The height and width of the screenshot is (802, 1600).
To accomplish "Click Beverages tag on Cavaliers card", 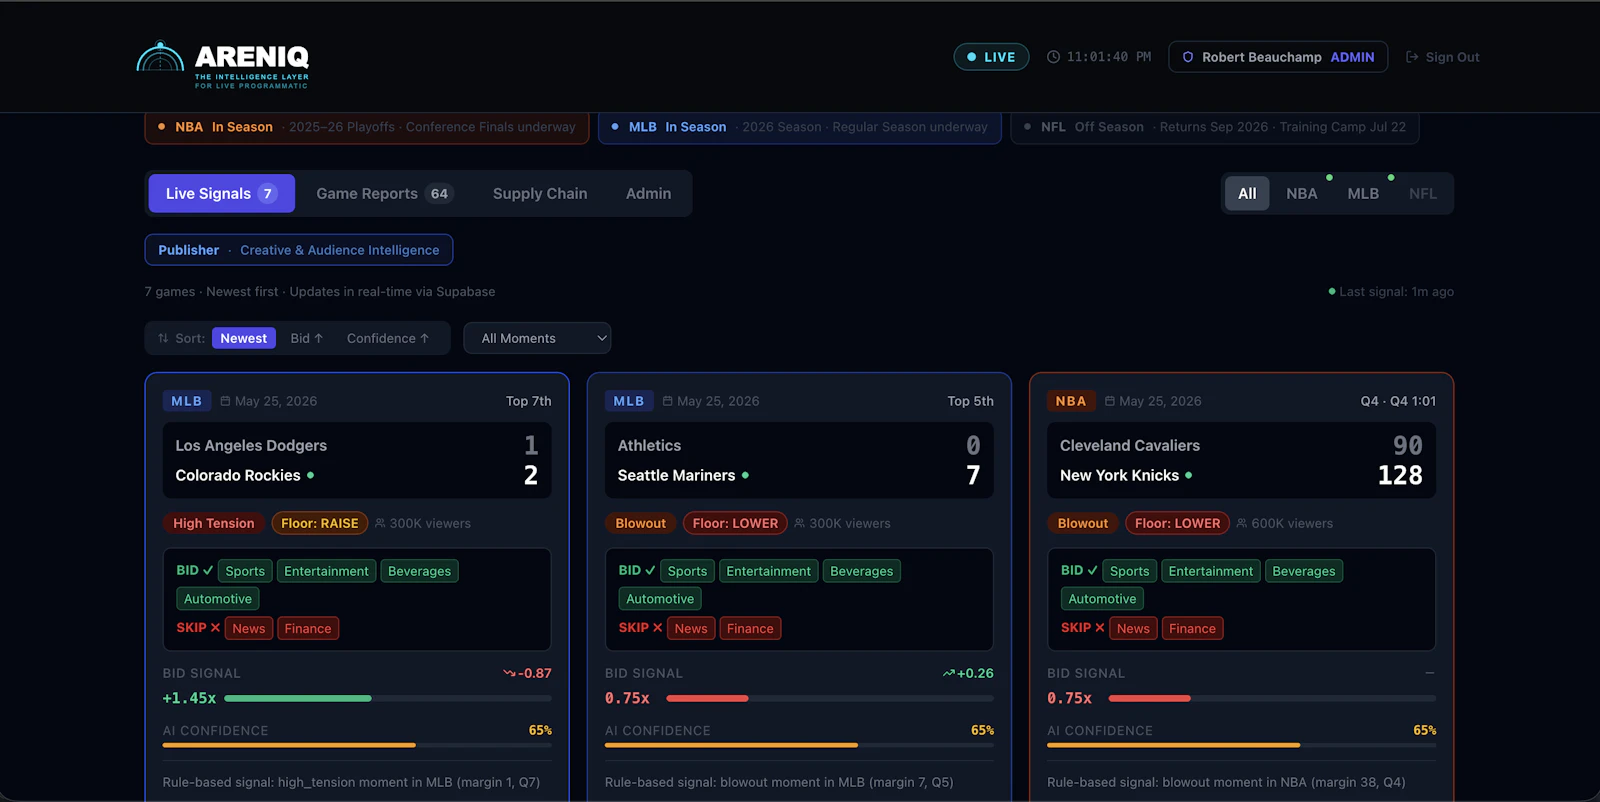I will point(1304,571).
